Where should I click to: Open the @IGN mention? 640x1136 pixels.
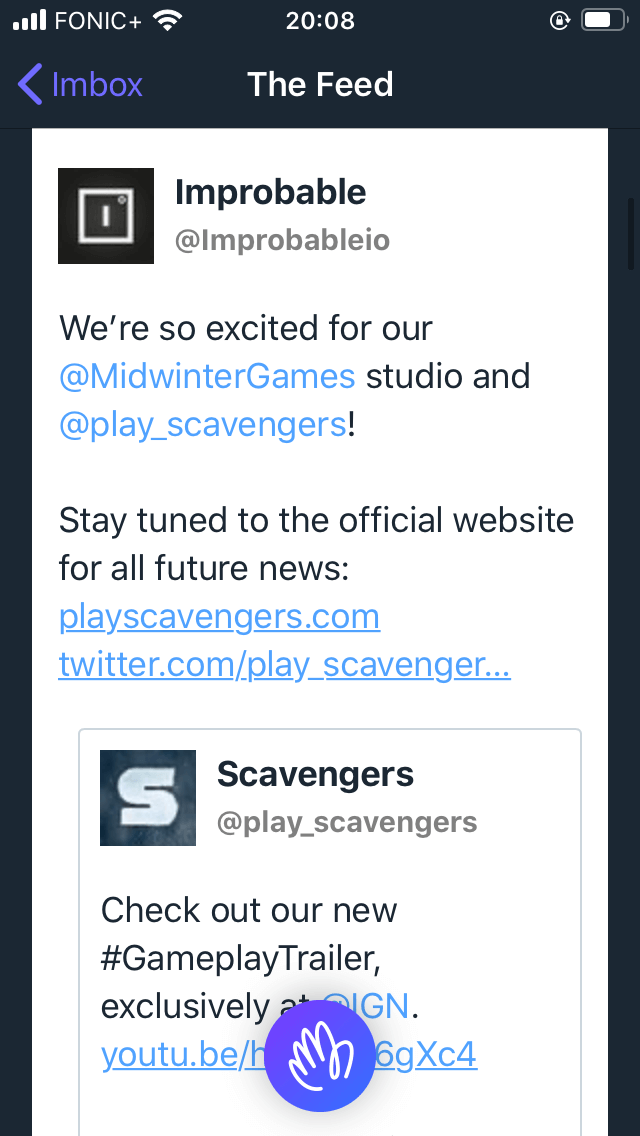point(365,1006)
